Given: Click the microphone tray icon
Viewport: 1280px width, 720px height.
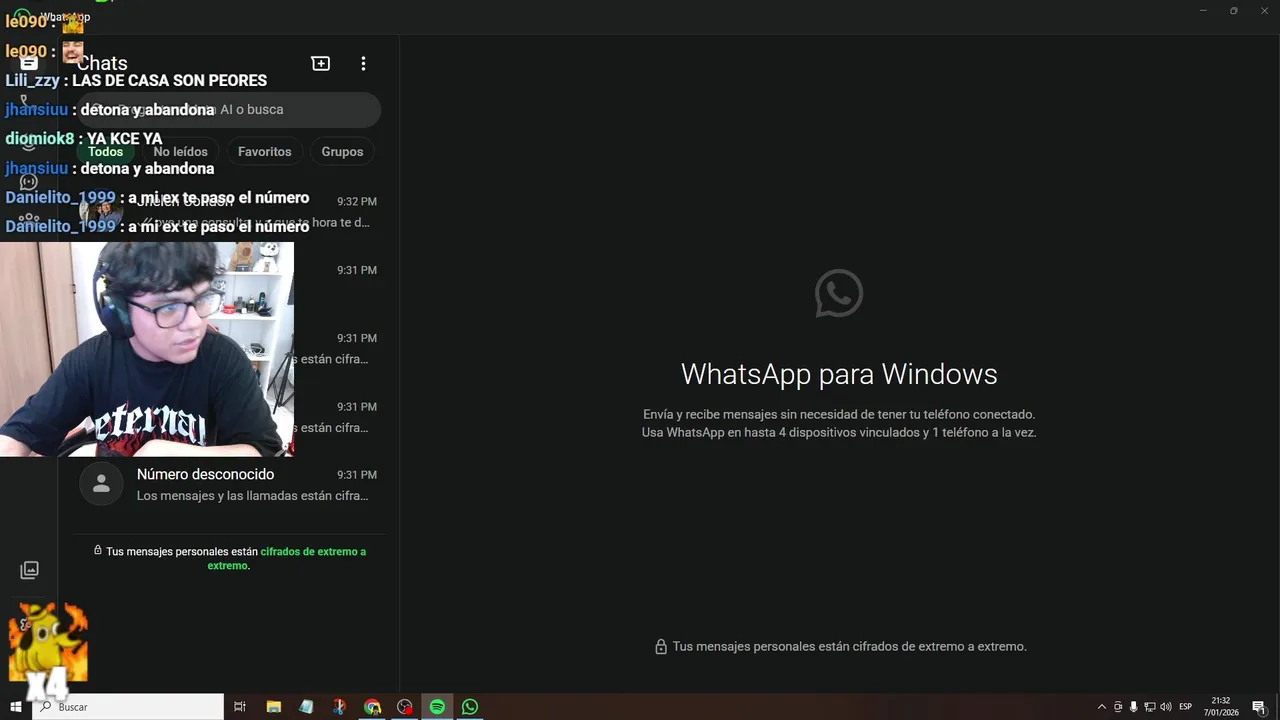Looking at the screenshot, I should tap(1133, 707).
